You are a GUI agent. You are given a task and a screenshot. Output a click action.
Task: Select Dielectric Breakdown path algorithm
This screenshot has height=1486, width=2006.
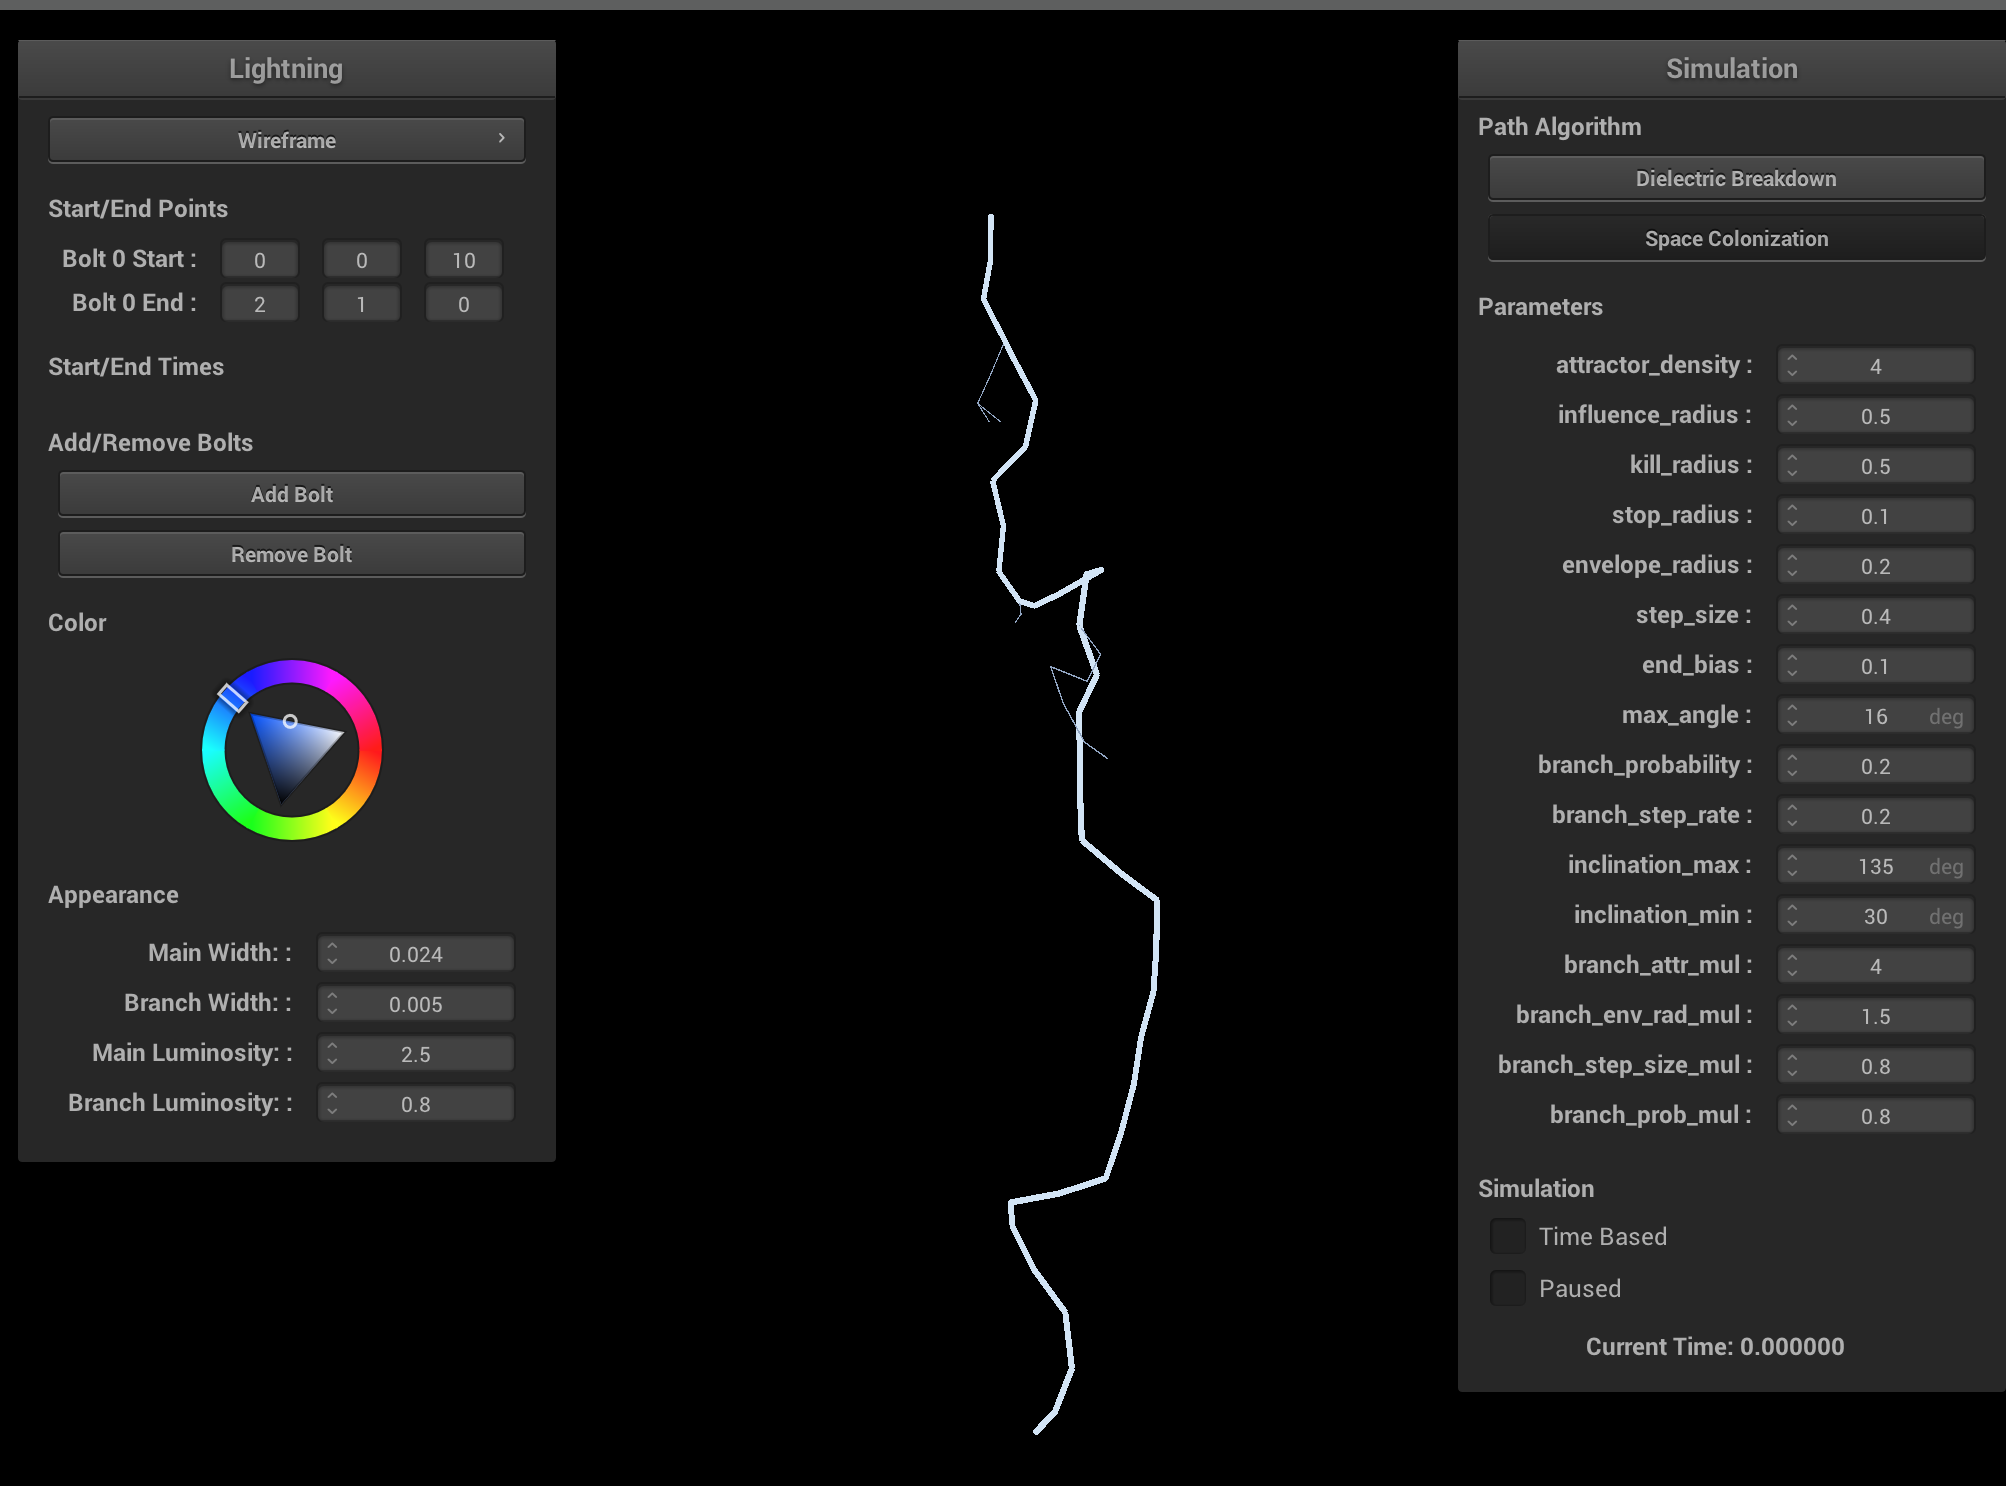pyautogui.click(x=1735, y=179)
